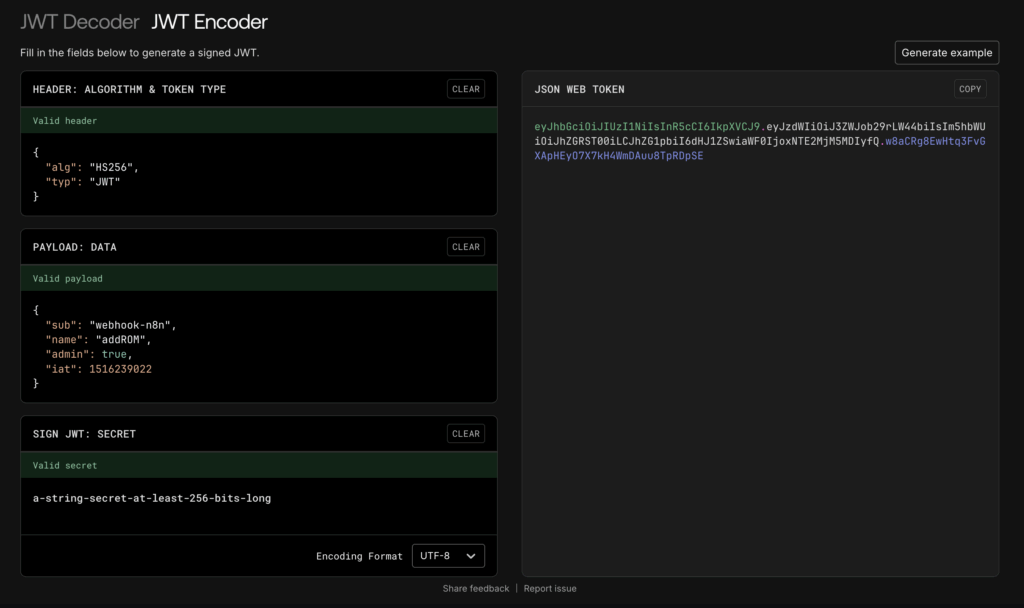Clear the payload data section

(466, 247)
